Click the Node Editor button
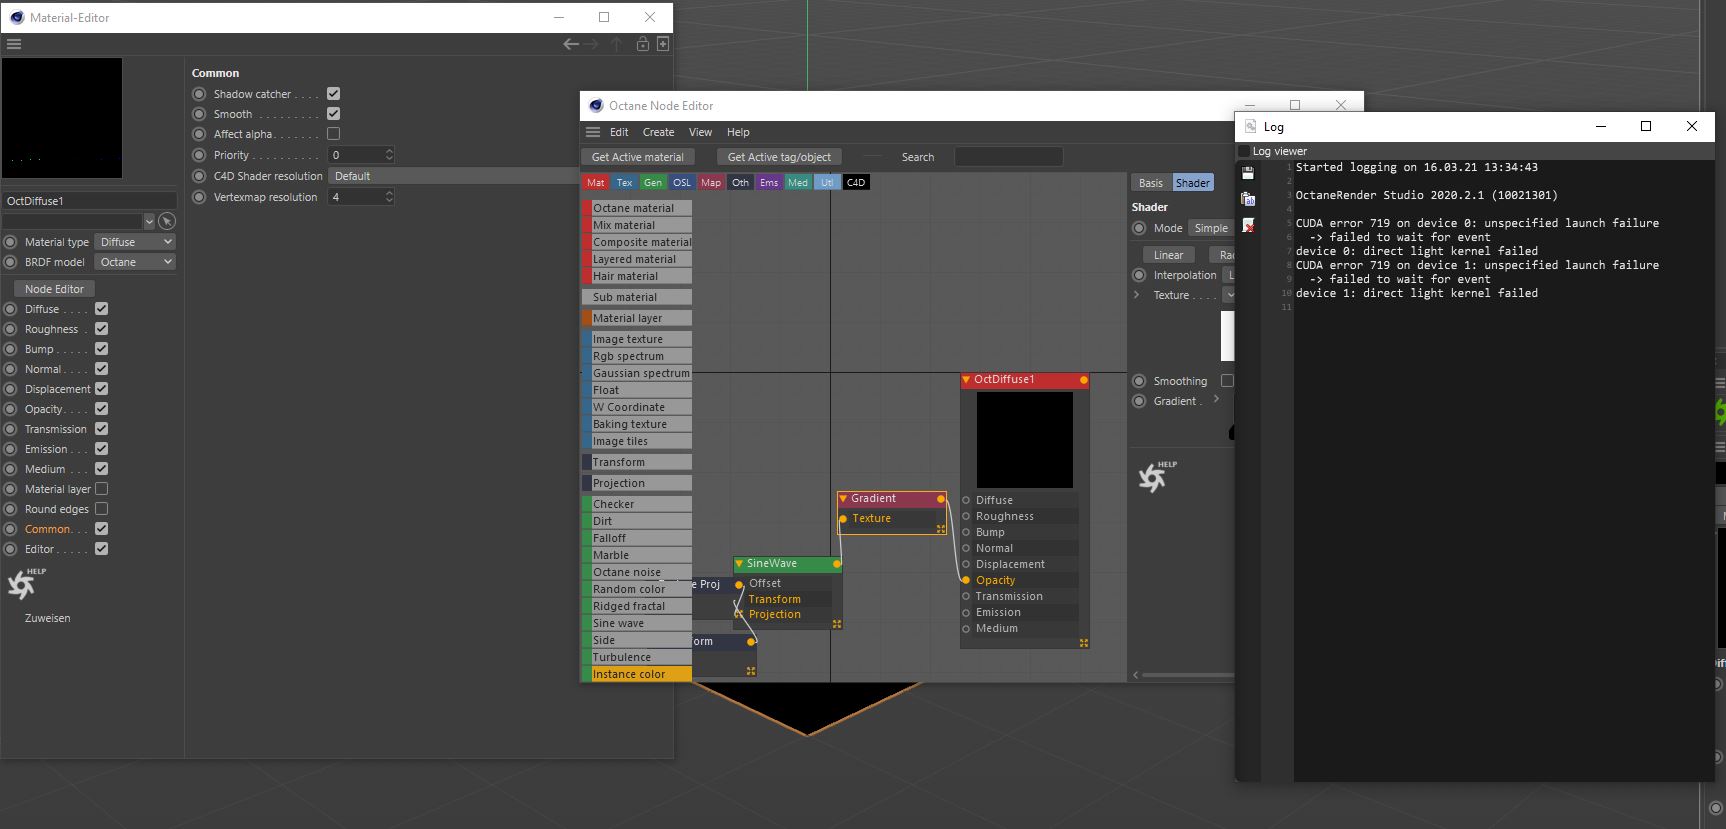 [x=54, y=289]
